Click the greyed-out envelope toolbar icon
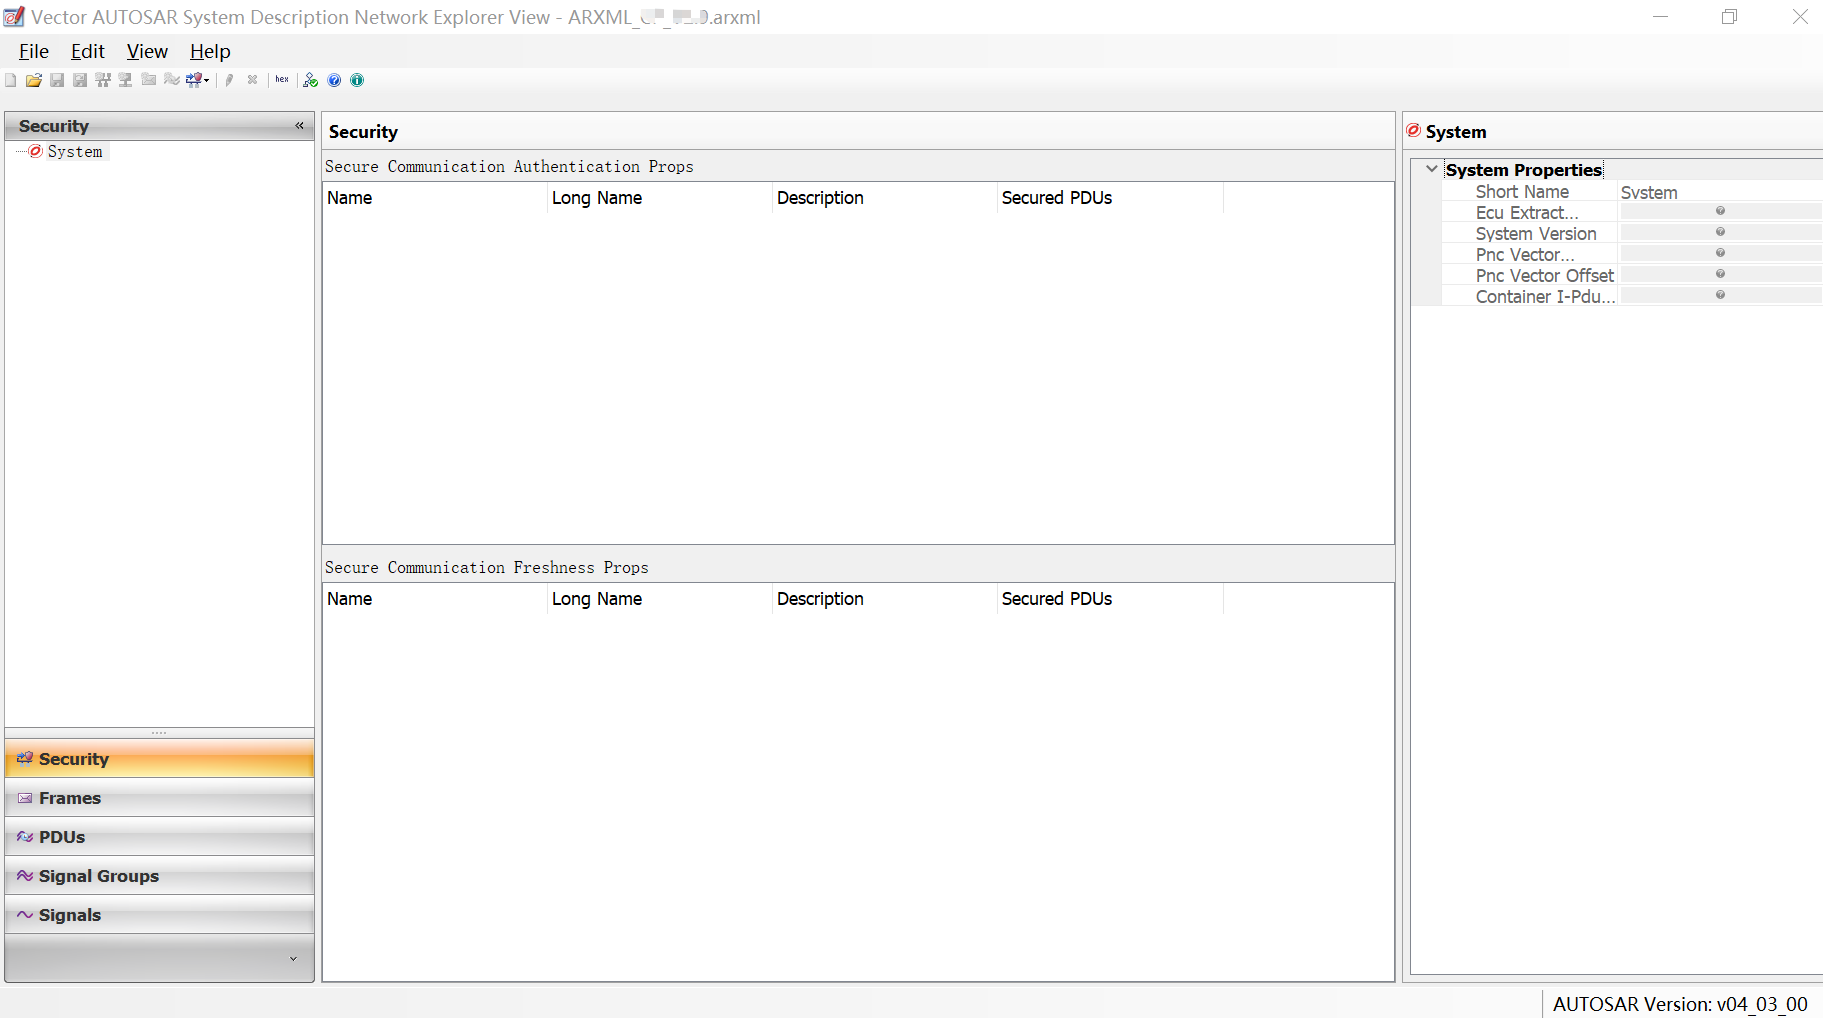Screen dimensions: 1823x1018 [149, 80]
